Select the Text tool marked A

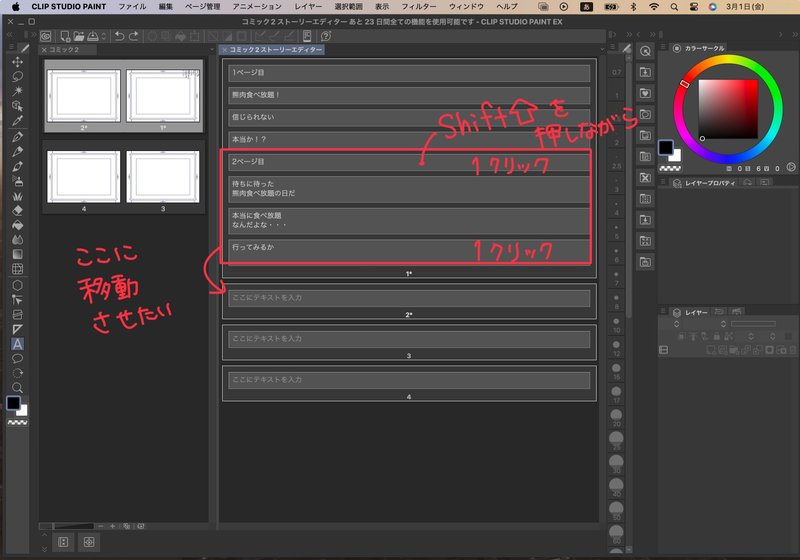point(17,344)
